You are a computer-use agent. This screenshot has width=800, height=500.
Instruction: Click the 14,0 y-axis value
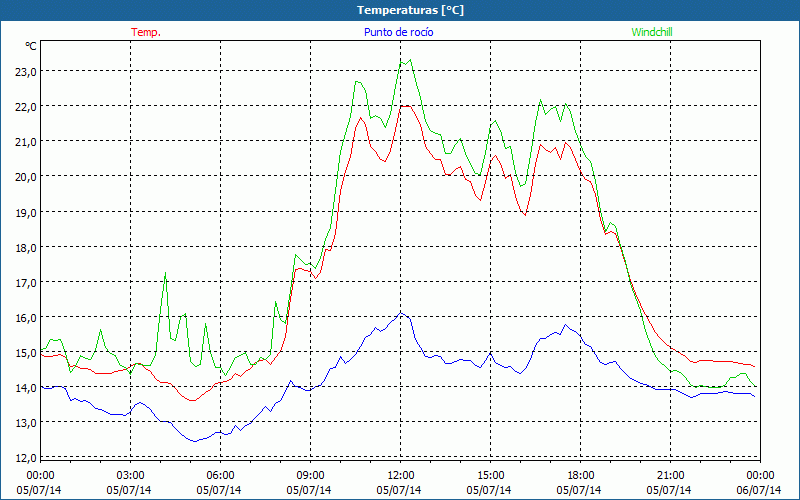pyautogui.click(x=26, y=388)
